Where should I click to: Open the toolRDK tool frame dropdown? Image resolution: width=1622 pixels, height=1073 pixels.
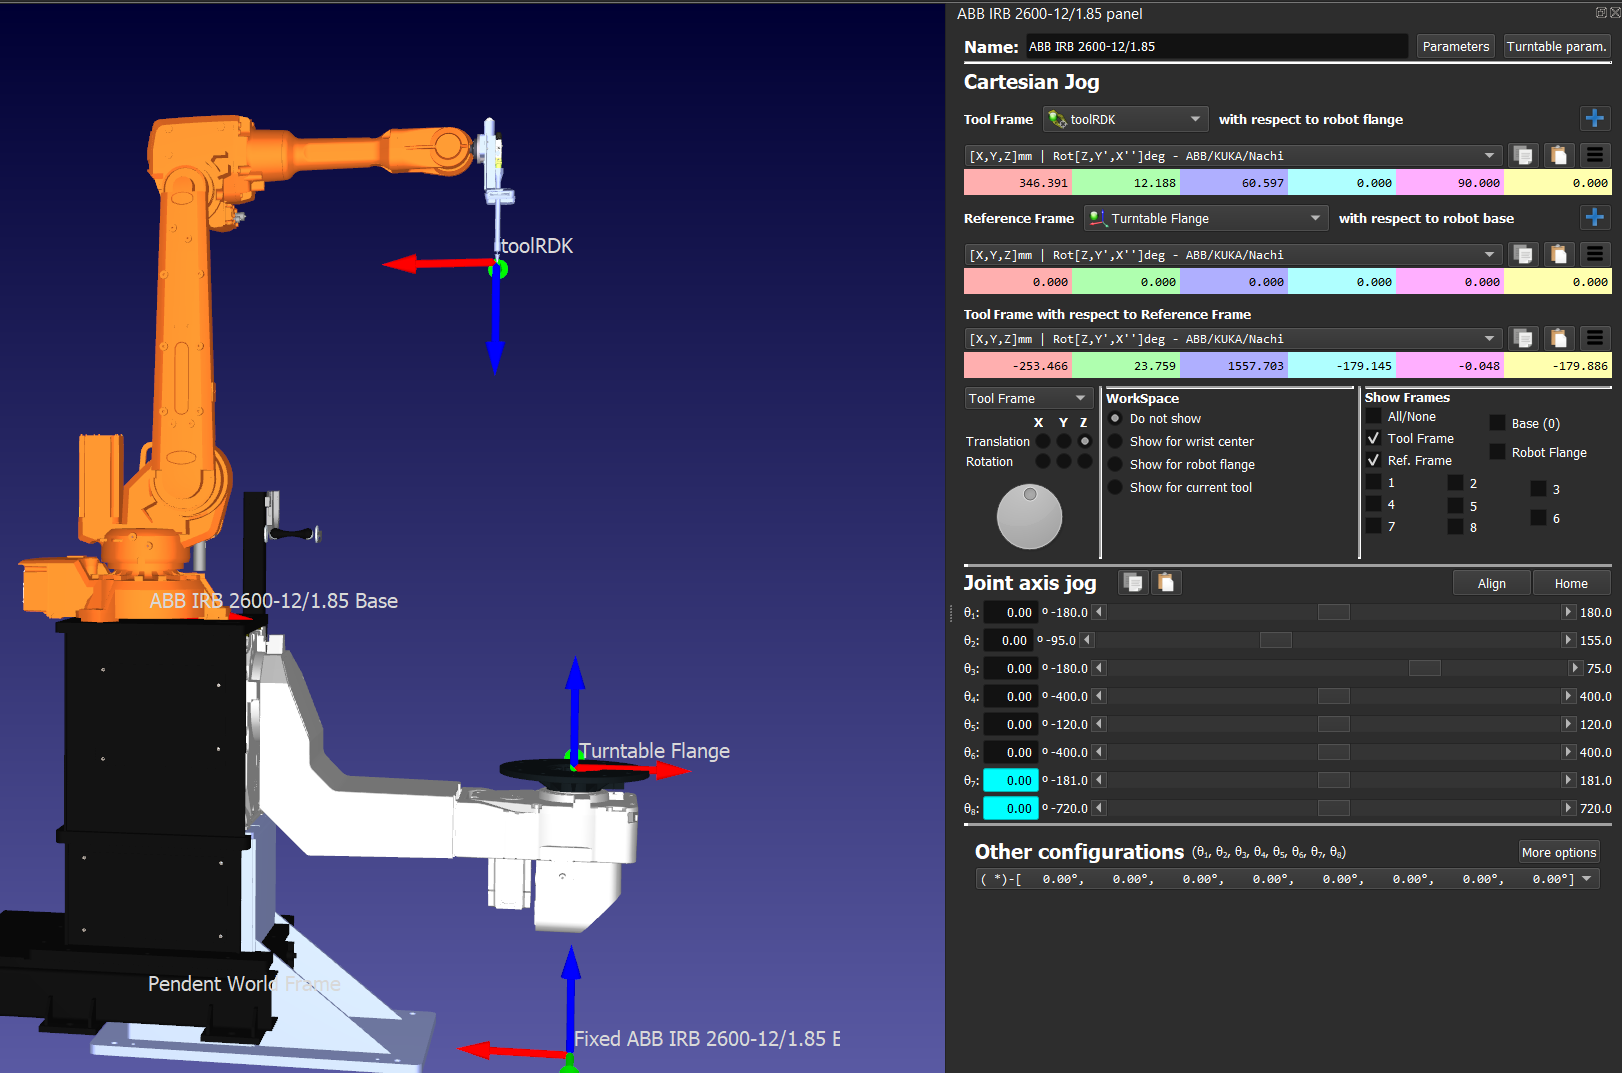[1125, 120]
